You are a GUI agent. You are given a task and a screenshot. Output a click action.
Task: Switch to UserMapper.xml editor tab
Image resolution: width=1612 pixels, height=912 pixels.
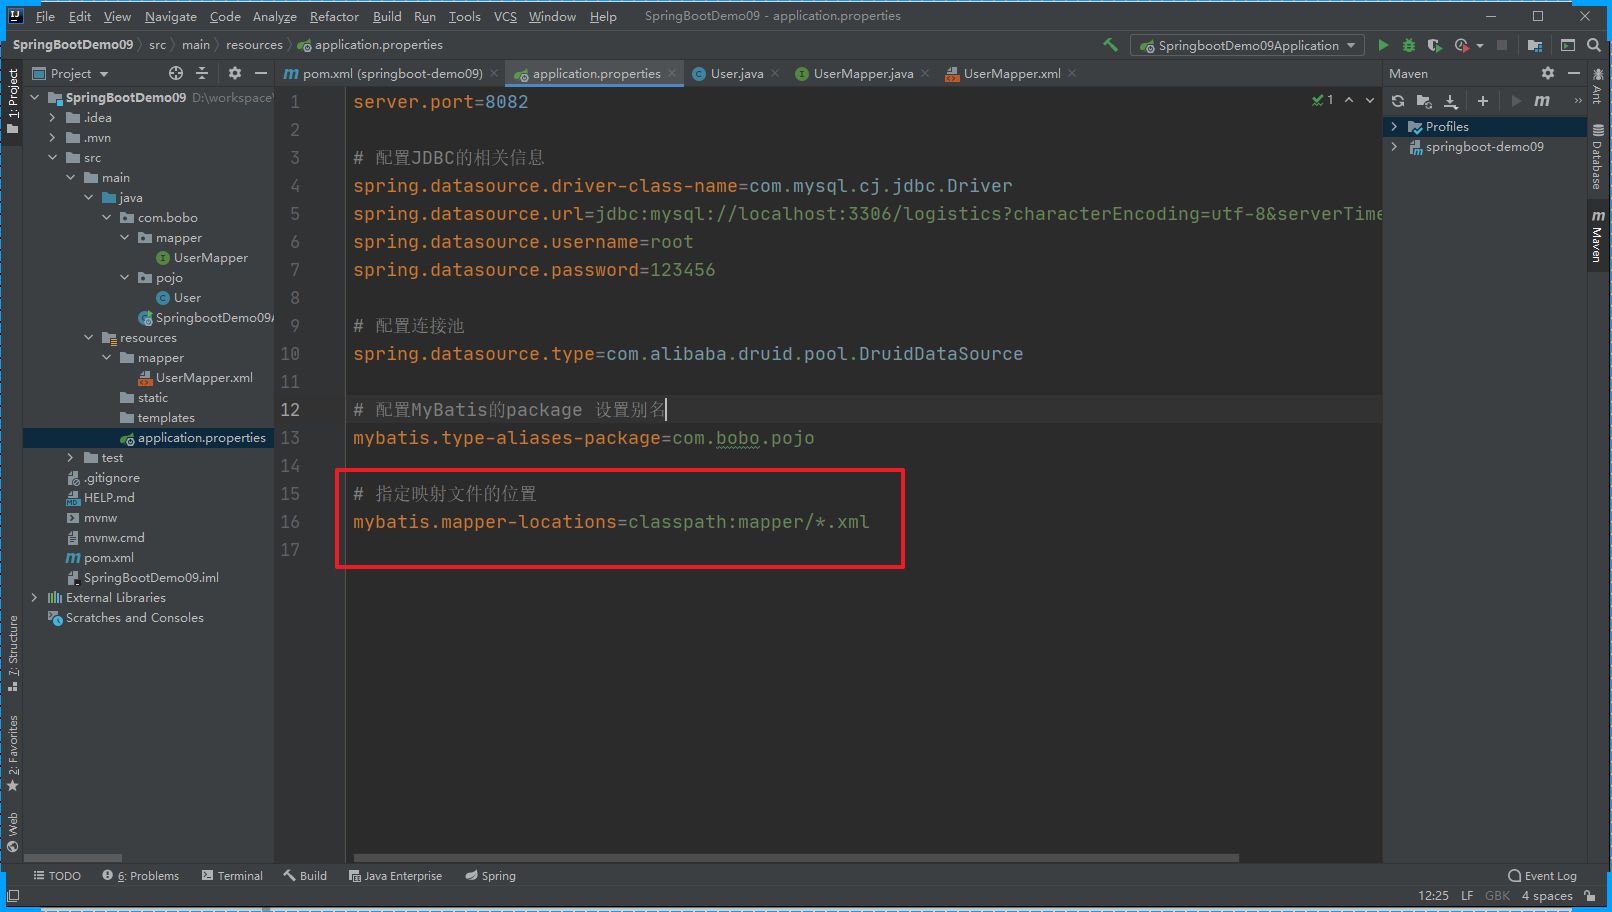1012,73
